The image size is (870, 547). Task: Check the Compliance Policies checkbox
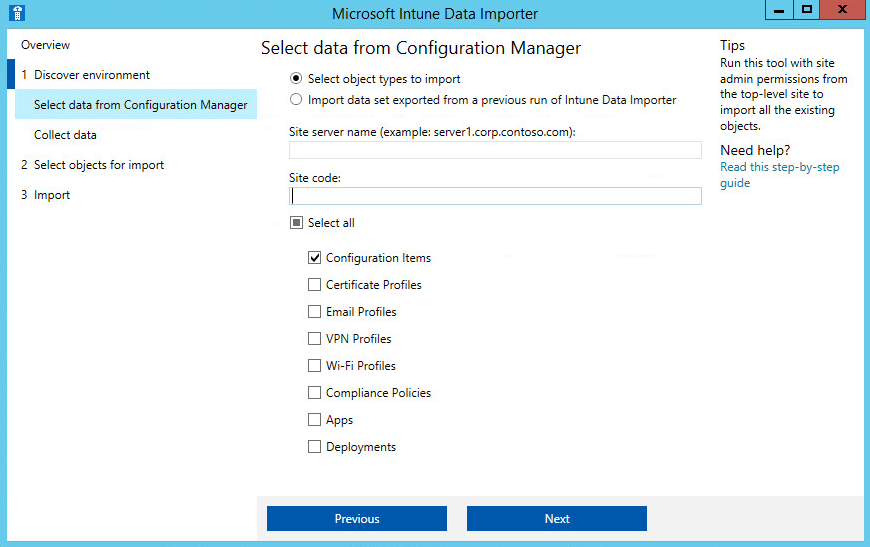315,393
